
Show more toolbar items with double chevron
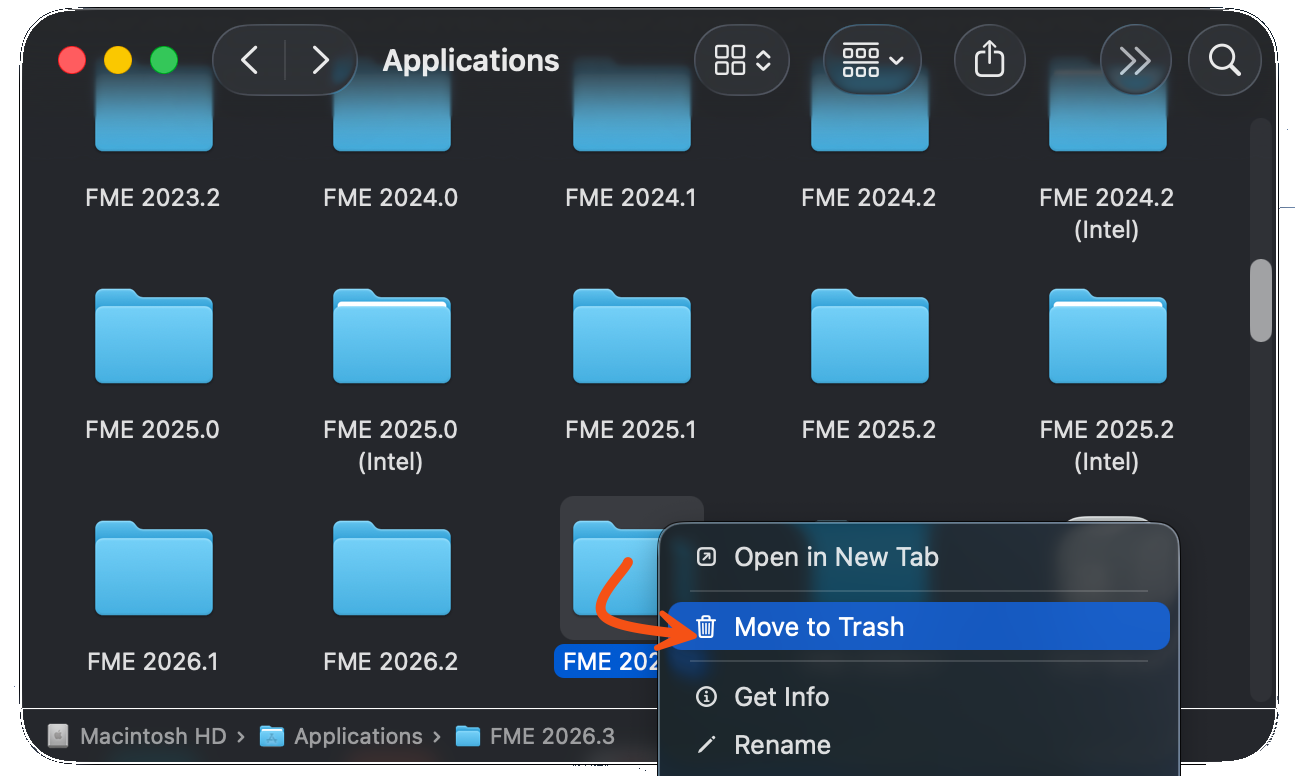point(1135,61)
